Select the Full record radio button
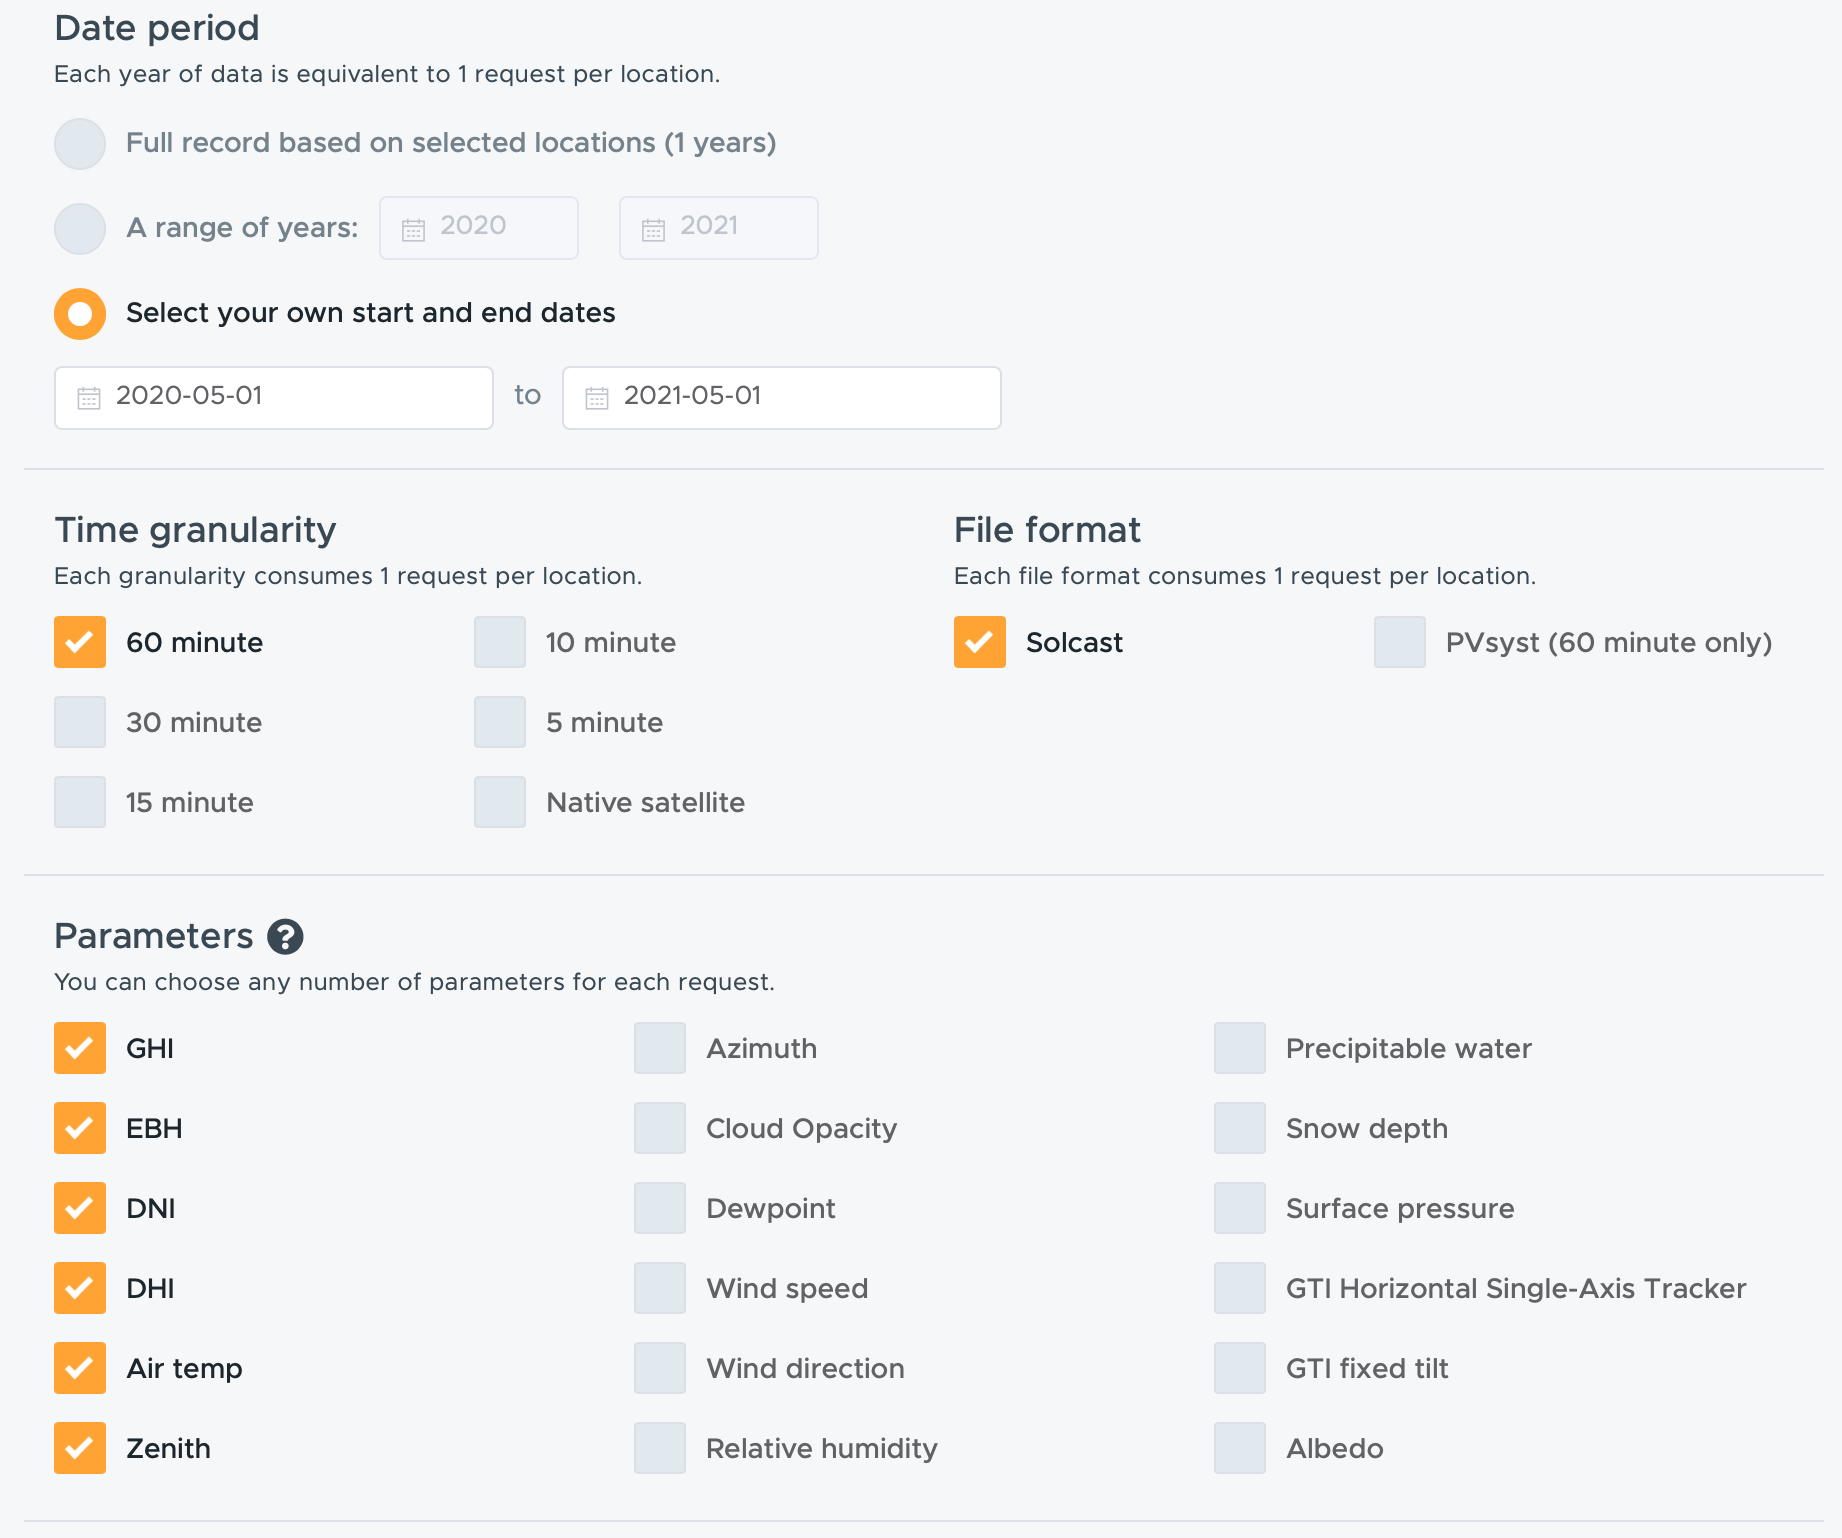Viewport: 1842px width, 1538px height. pyautogui.click(x=80, y=144)
